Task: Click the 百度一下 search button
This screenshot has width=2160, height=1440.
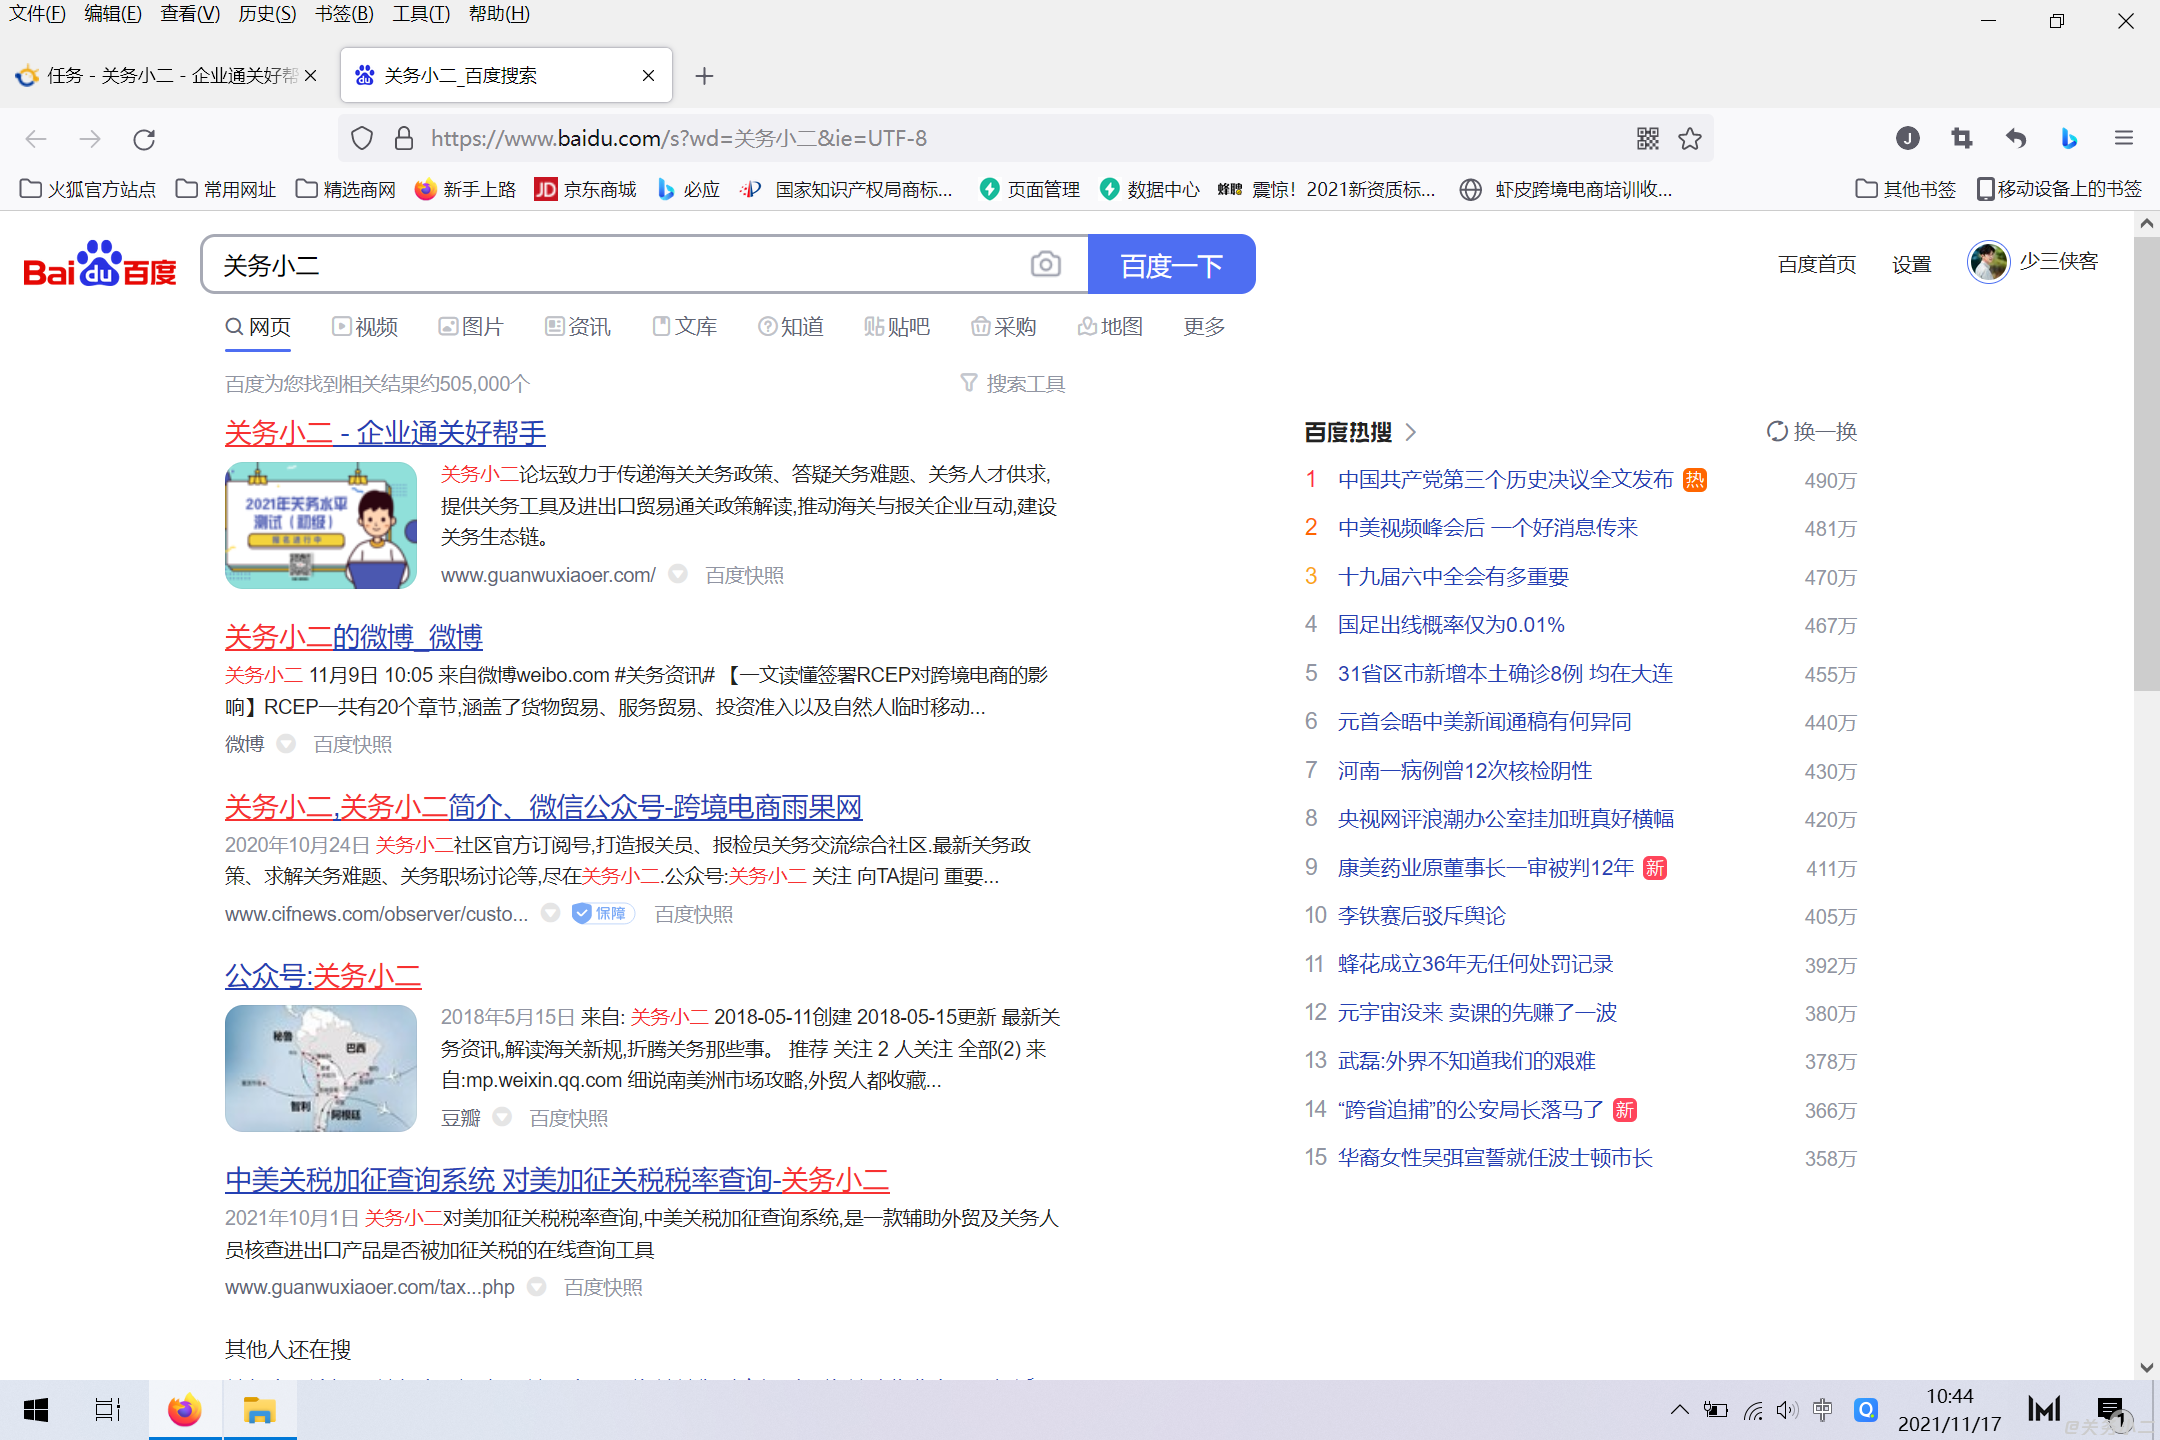Action: [x=1171, y=264]
